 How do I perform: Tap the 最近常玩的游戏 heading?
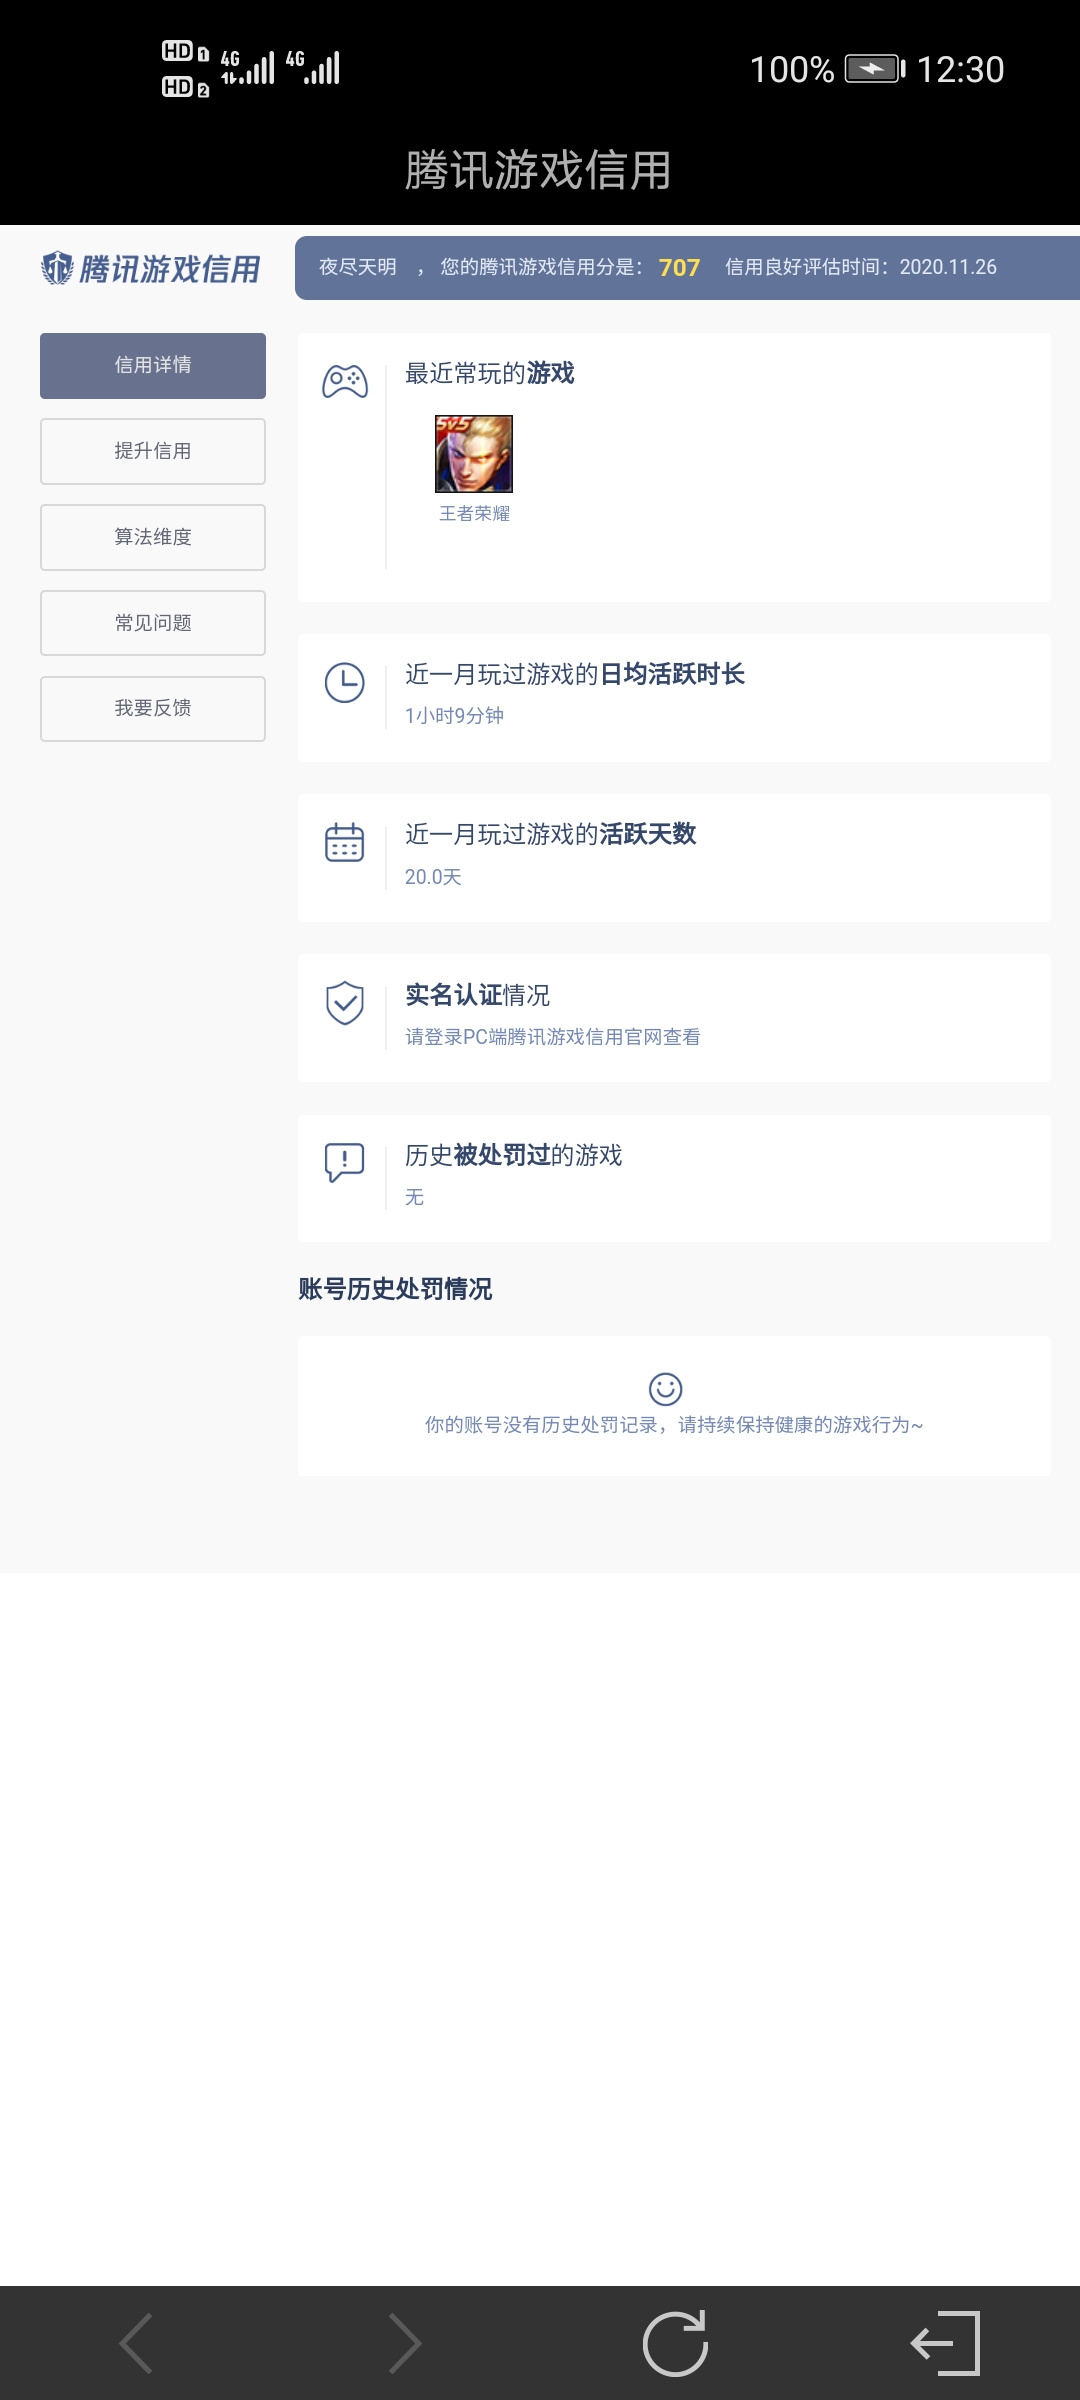tap(490, 373)
